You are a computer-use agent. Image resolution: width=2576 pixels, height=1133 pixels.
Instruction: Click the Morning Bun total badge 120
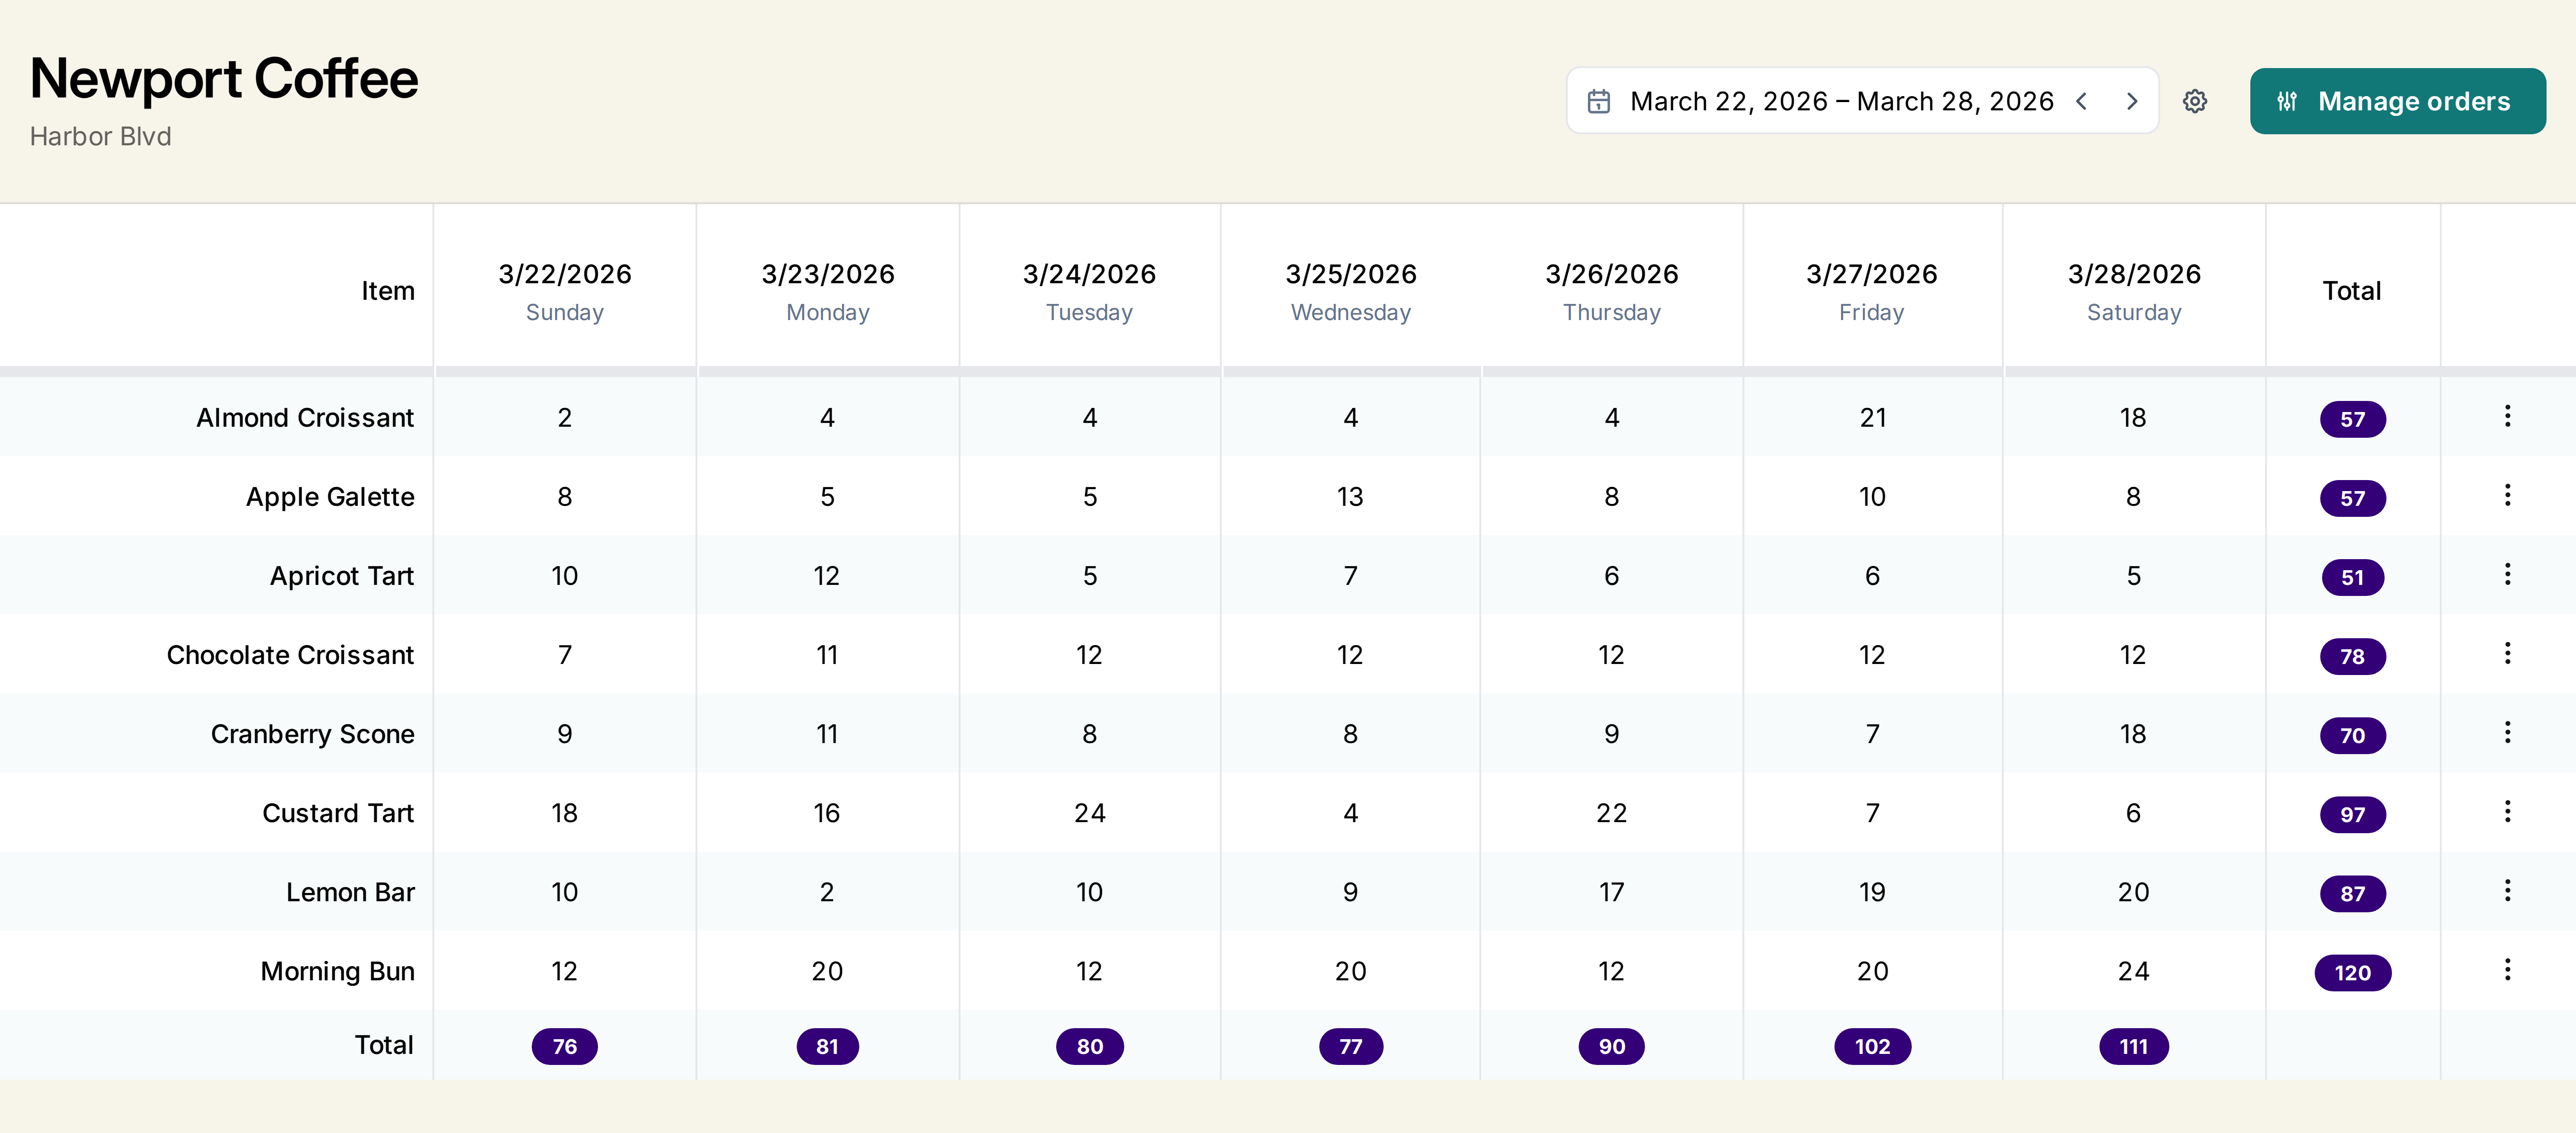(2351, 972)
